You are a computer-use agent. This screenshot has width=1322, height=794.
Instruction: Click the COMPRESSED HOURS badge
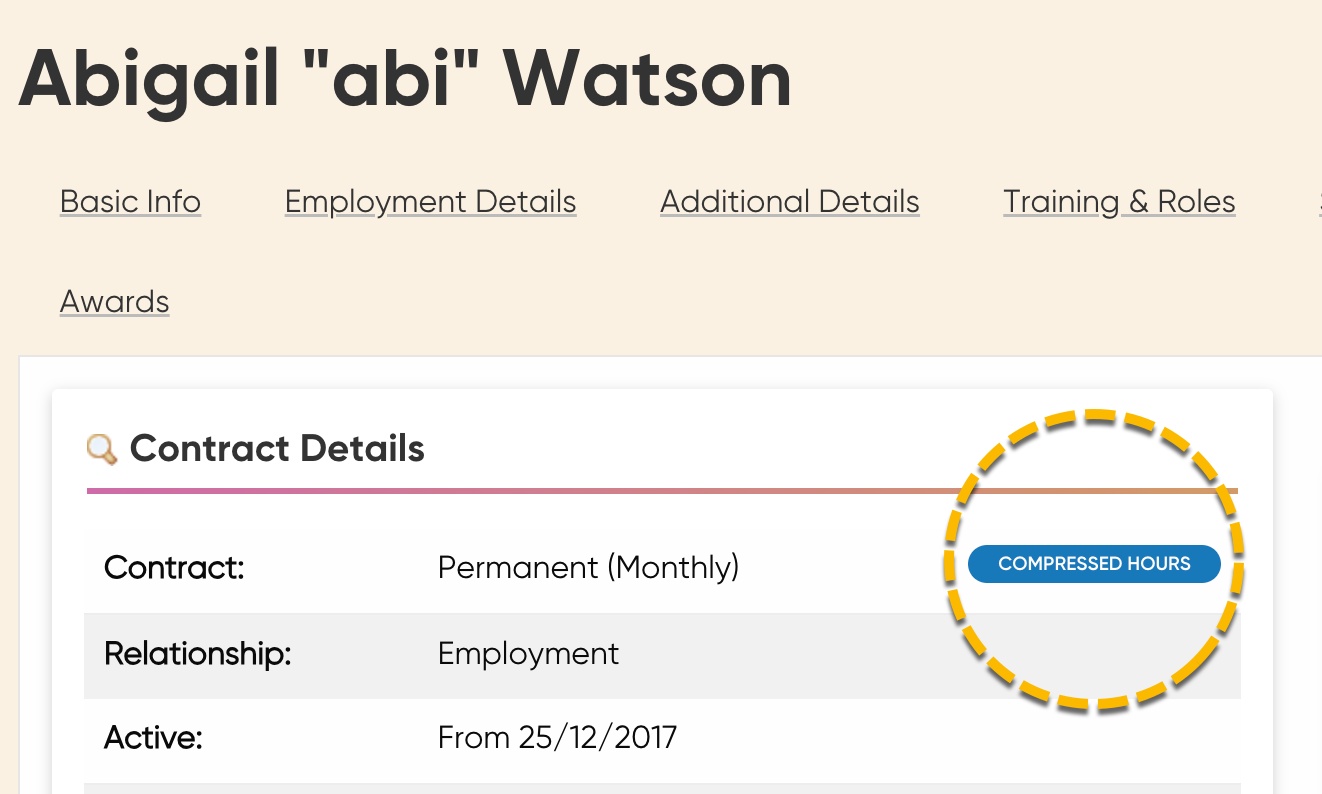pyautogui.click(x=1094, y=564)
